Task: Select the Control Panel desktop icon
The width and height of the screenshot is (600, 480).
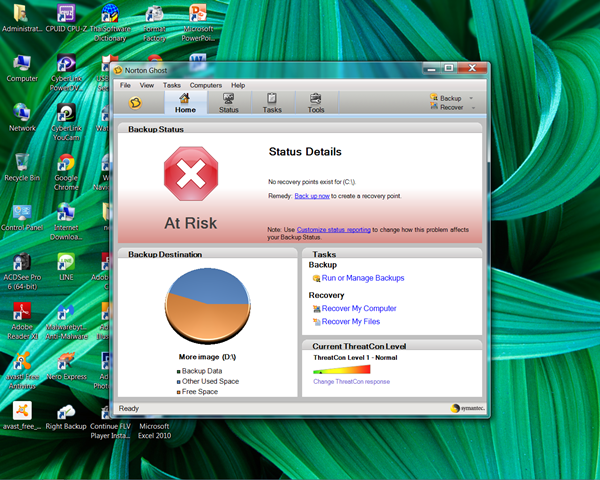Action: [x=22, y=217]
